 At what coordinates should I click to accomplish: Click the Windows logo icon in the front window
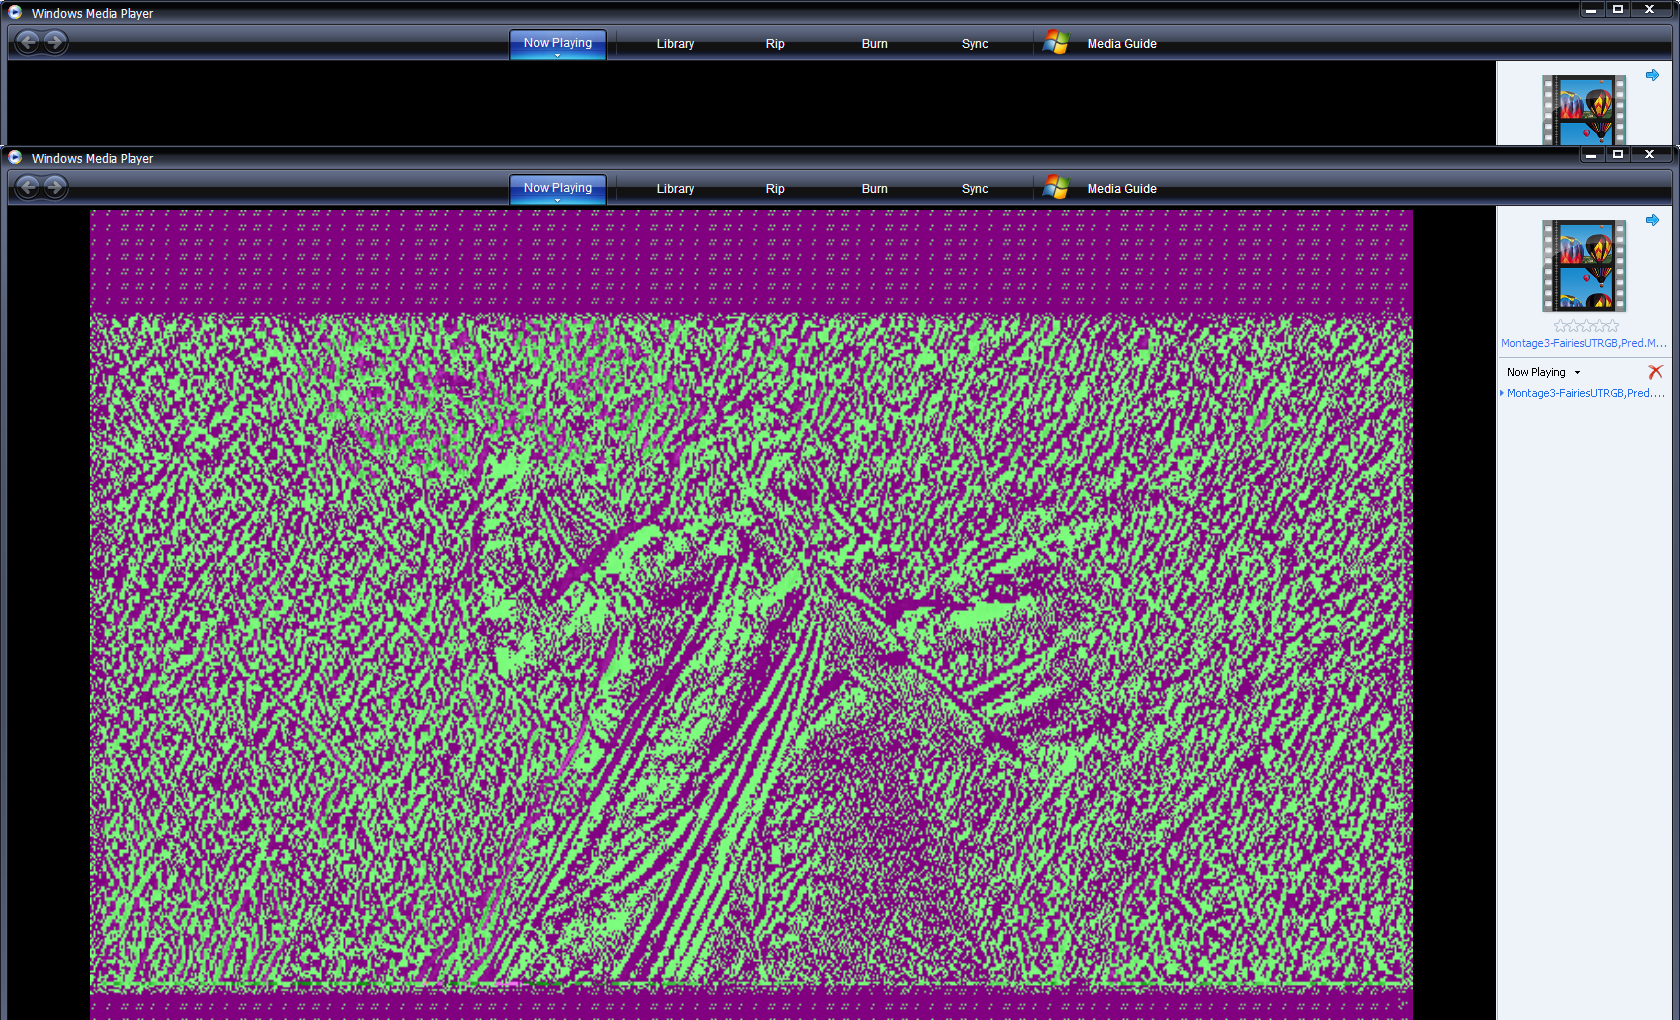point(1056,187)
